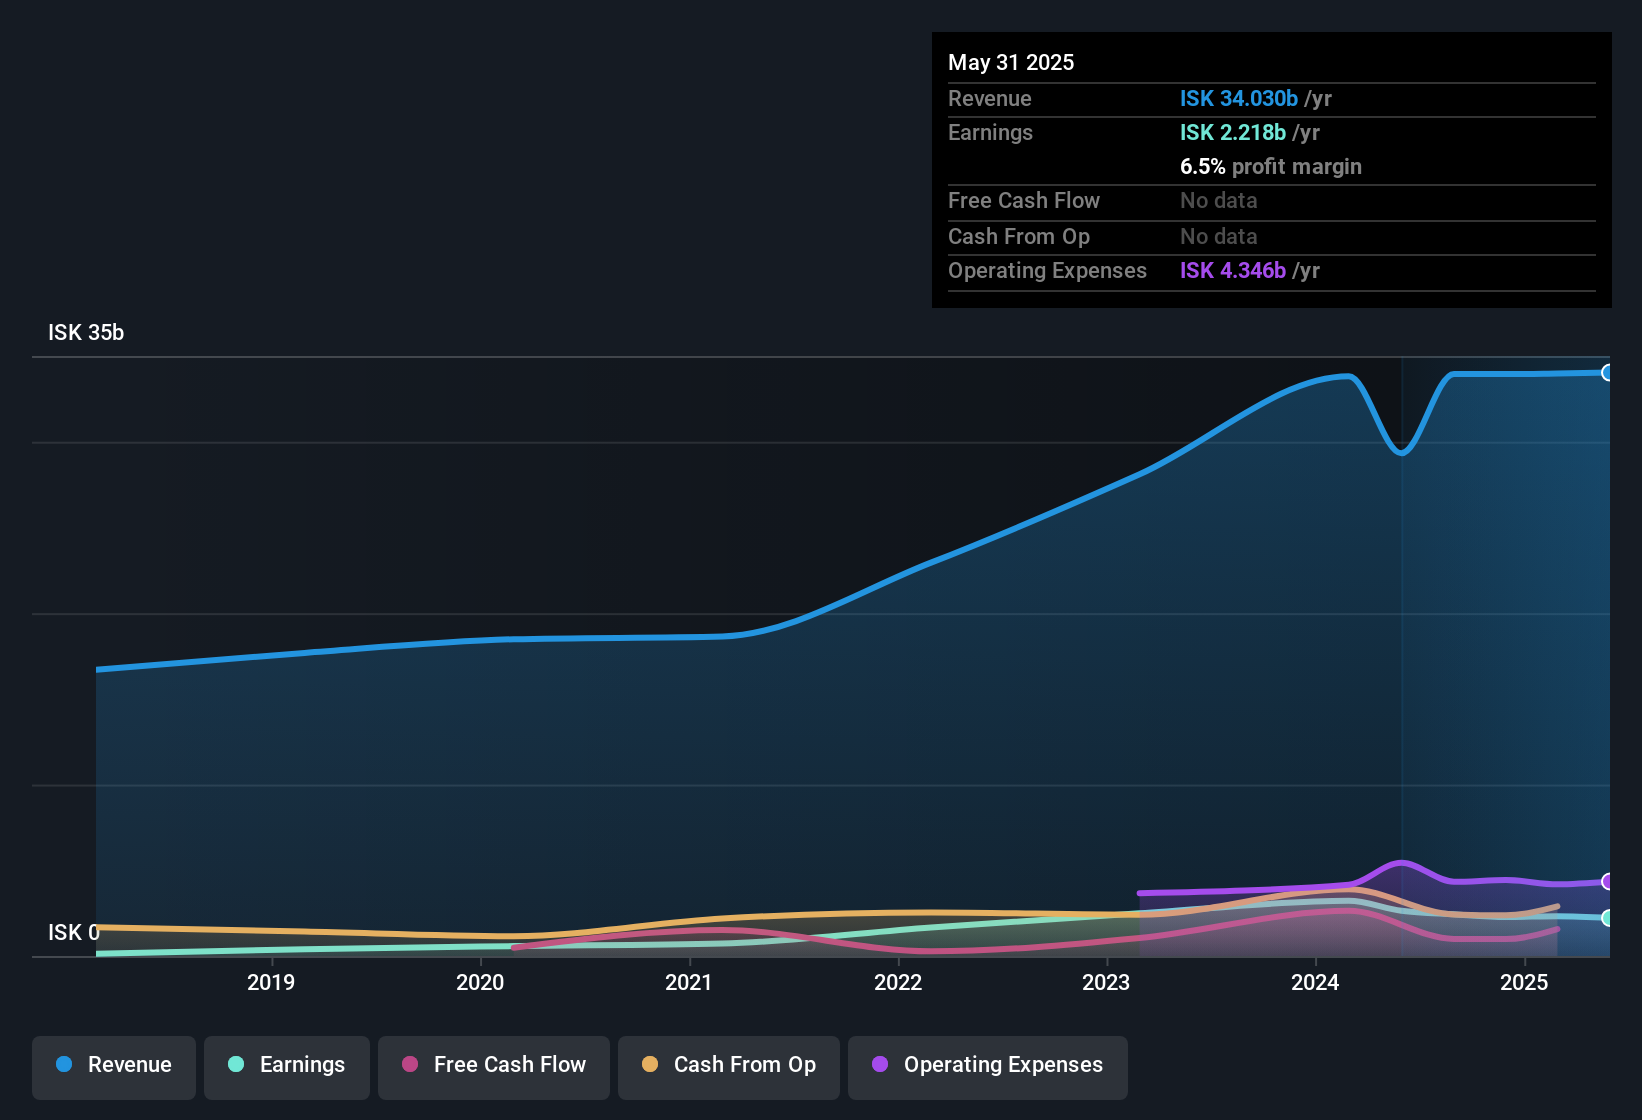Click the revenue dip in mid-2024
The image size is (1642, 1120).
point(1402,451)
